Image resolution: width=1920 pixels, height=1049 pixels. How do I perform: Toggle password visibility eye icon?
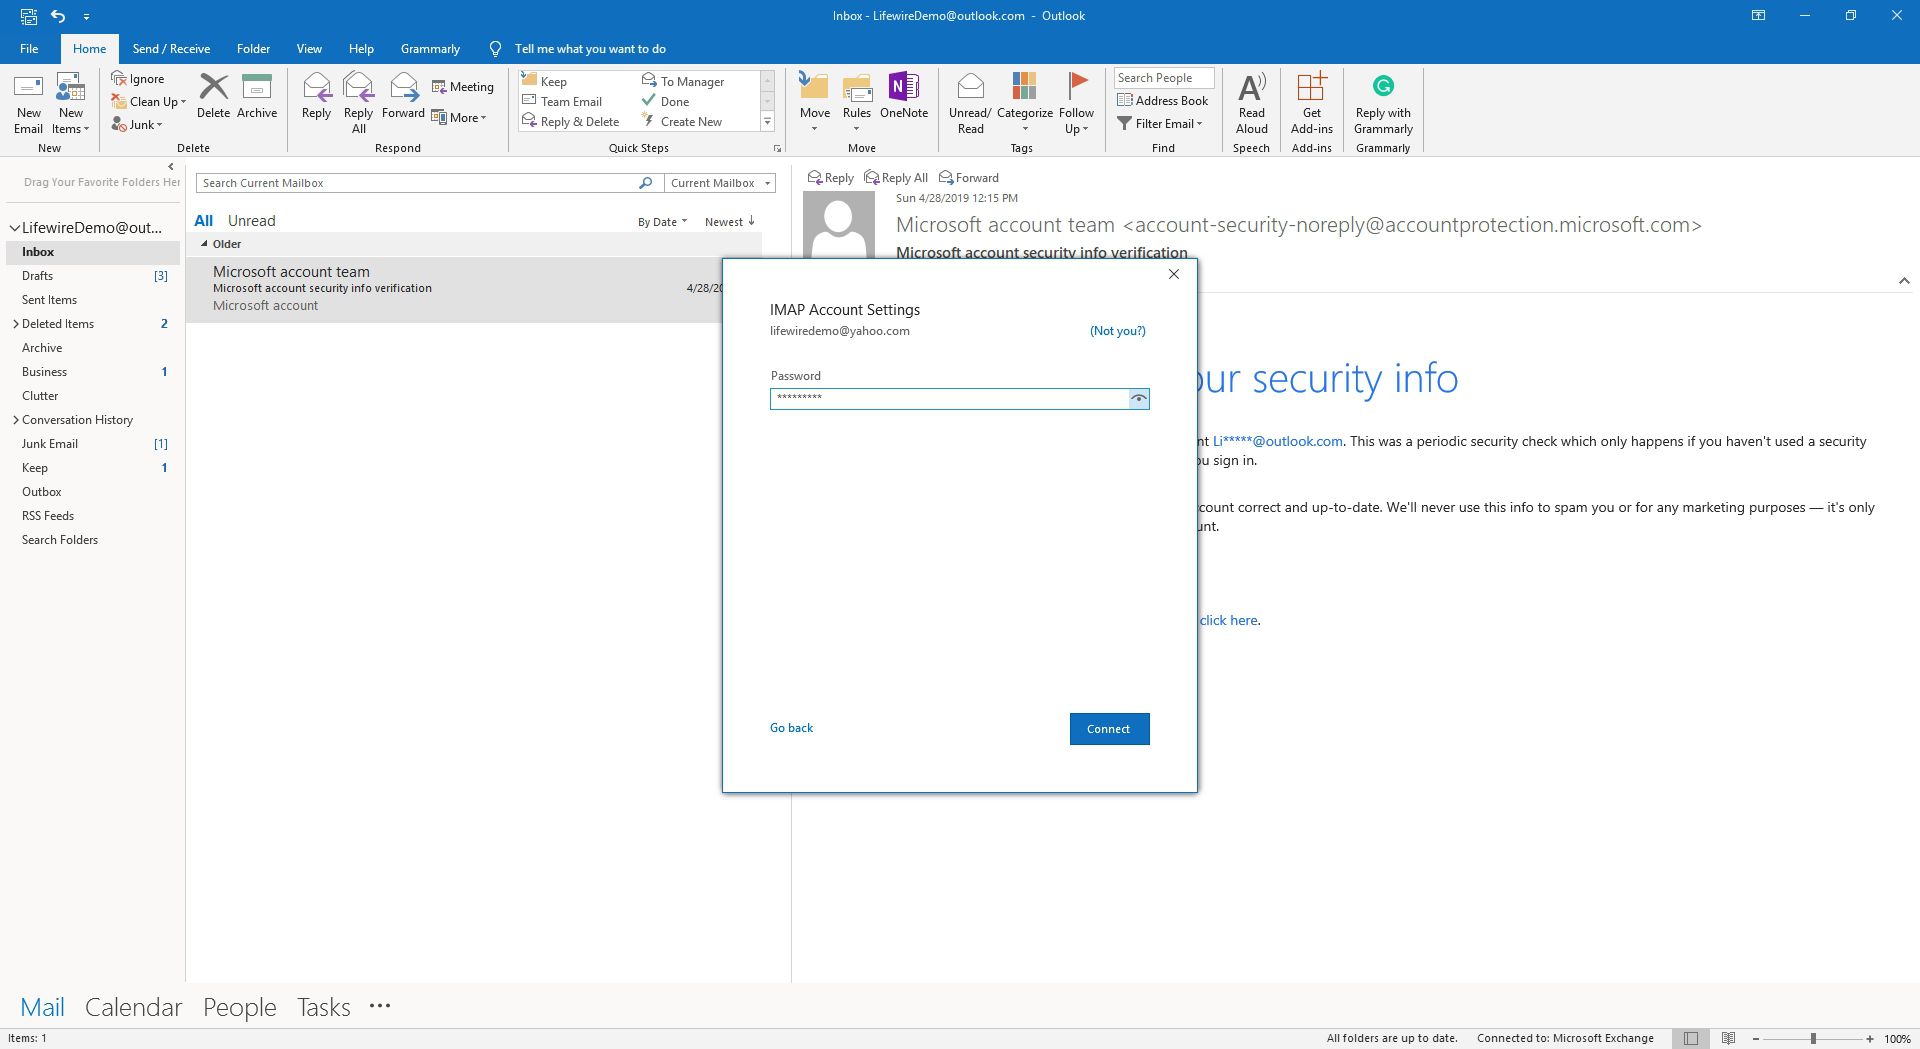1138,398
